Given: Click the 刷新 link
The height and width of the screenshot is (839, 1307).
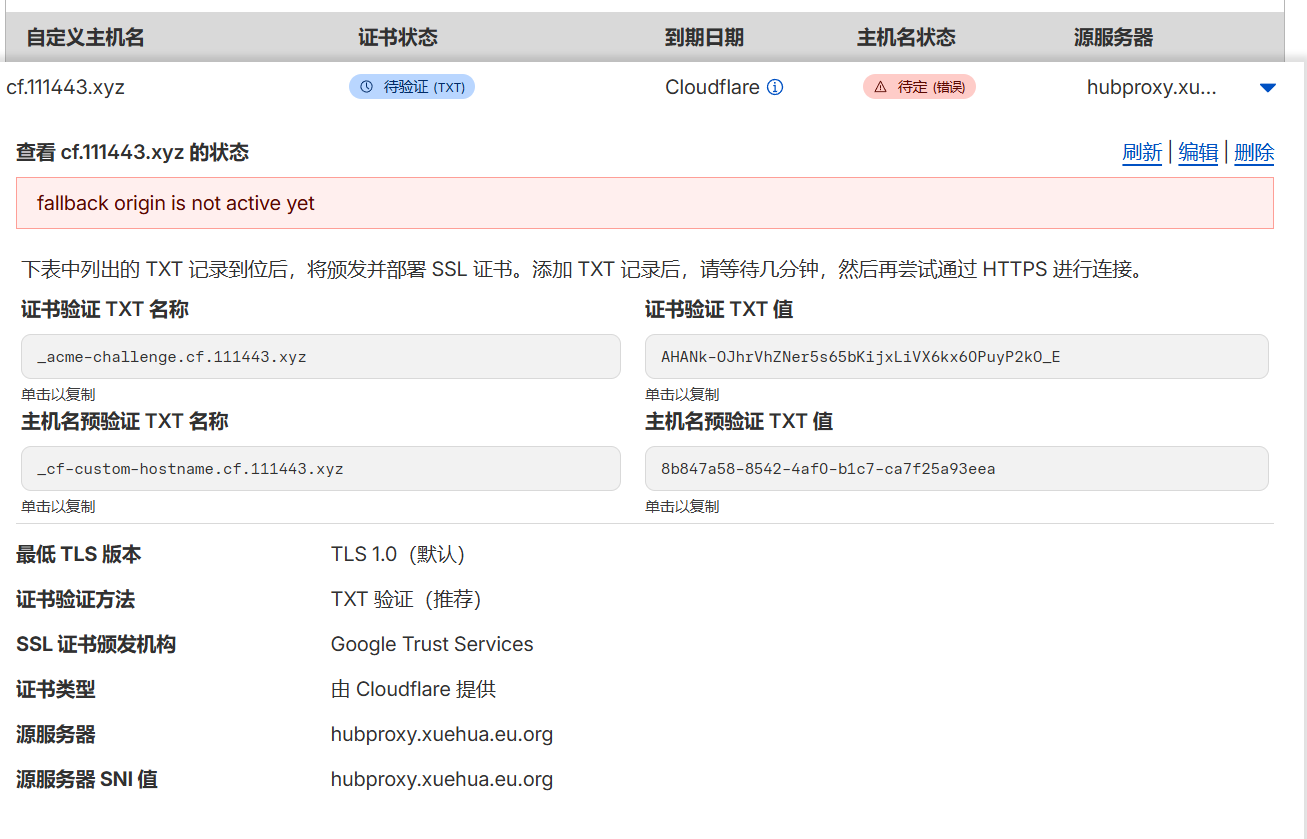Looking at the screenshot, I should click(x=1142, y=152).
